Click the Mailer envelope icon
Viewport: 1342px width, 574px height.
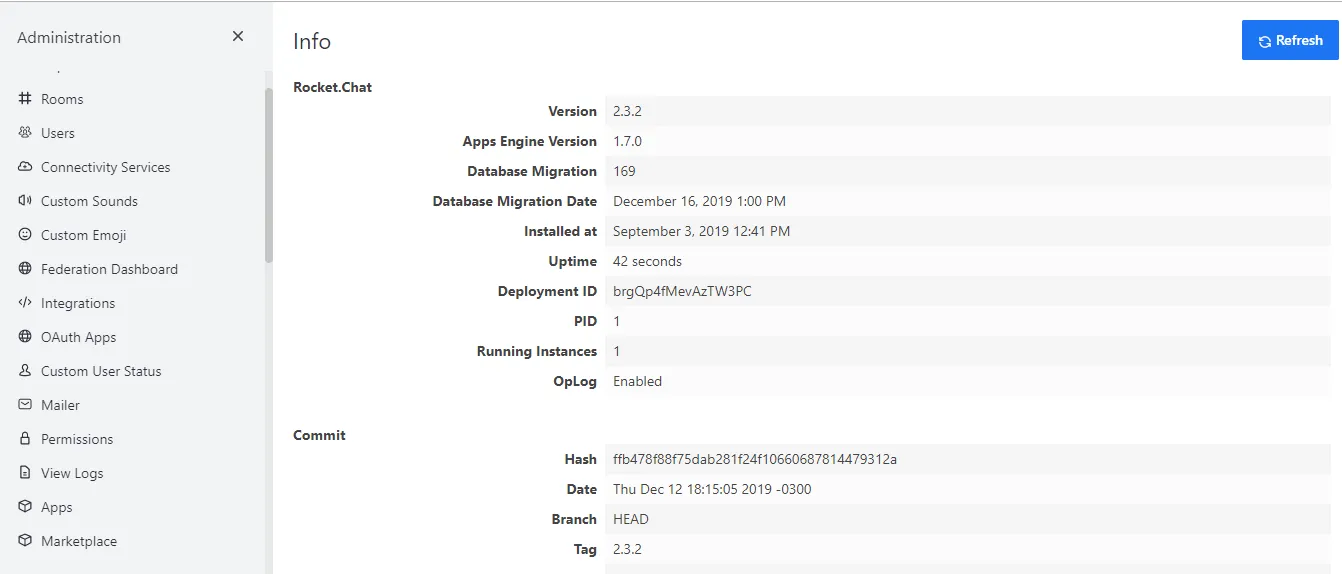(25, 405)
